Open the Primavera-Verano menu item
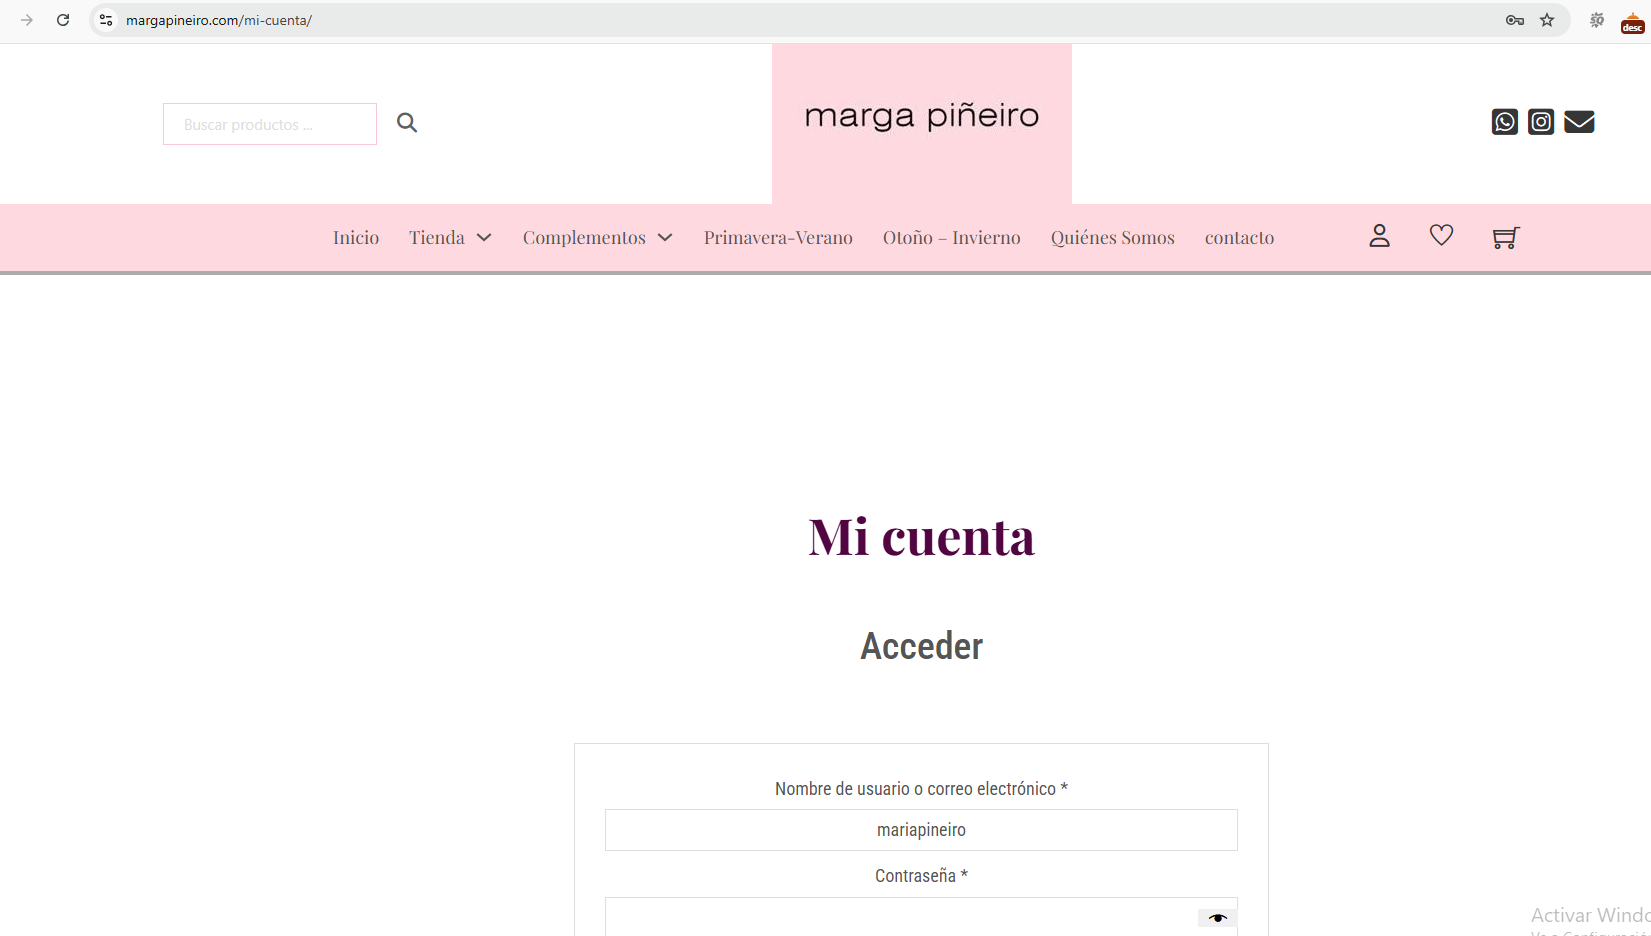Viewport: 1651px width, 936px height. [778, 238]
